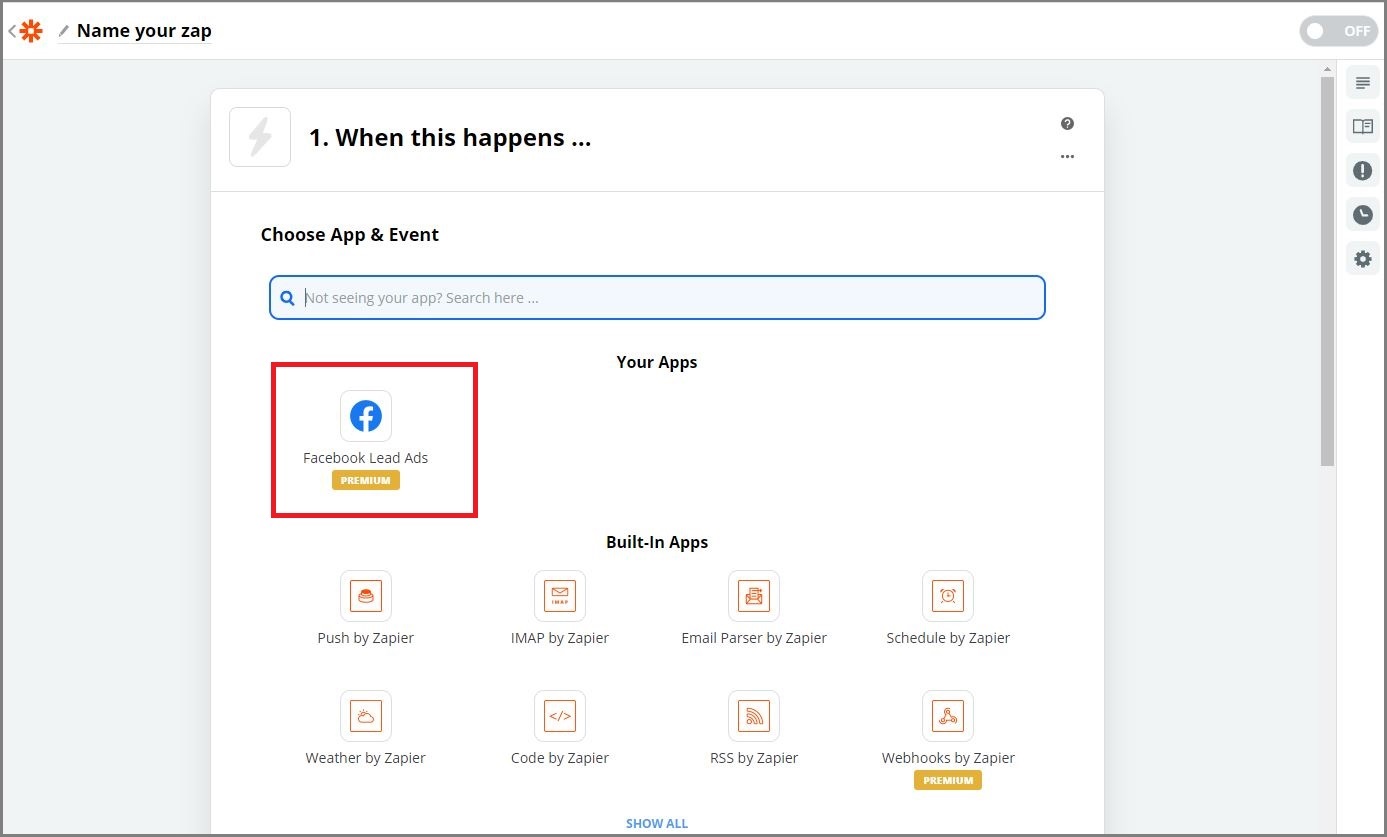Screen dimensions: 1387x837
Task: Open the zap description notes sidebar icon
Action: [x=1362, y=83]
